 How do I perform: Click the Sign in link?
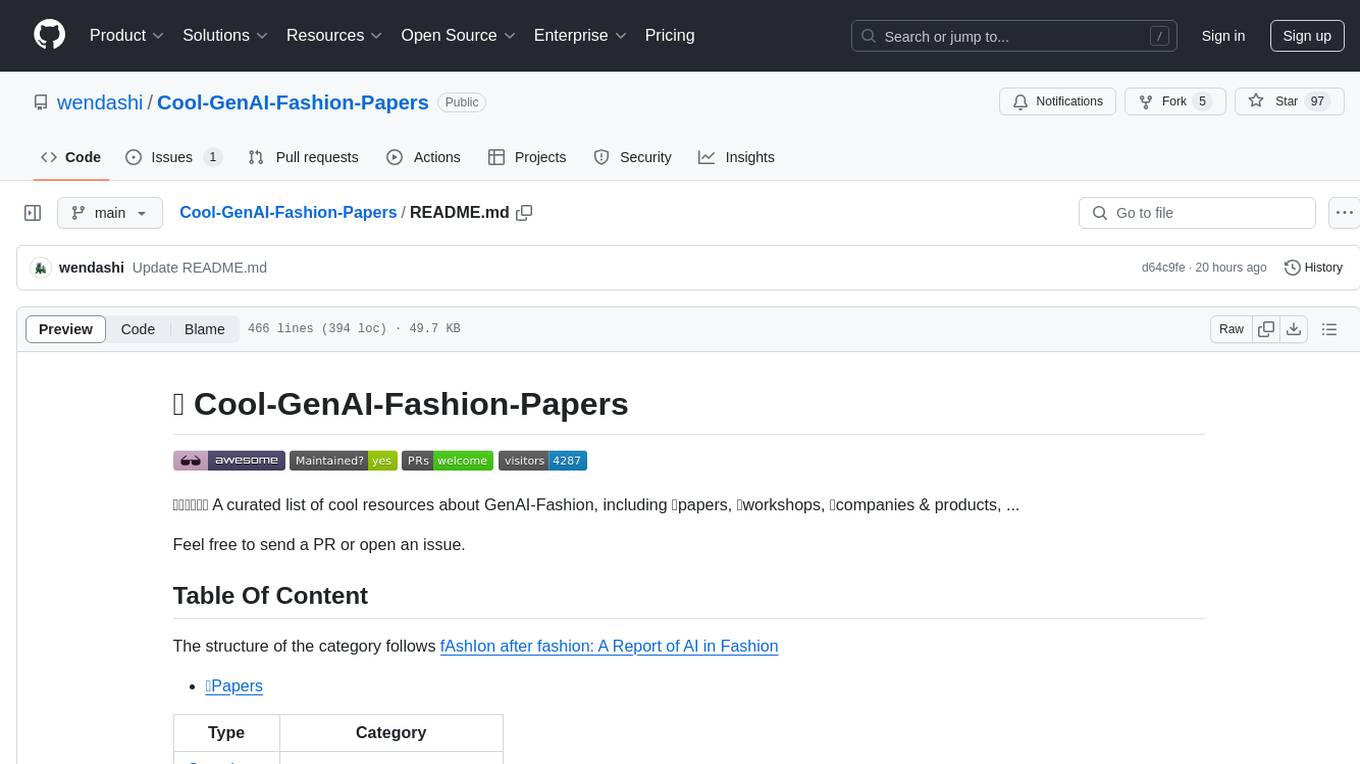pyautogui.click(x=1223, y=36)
